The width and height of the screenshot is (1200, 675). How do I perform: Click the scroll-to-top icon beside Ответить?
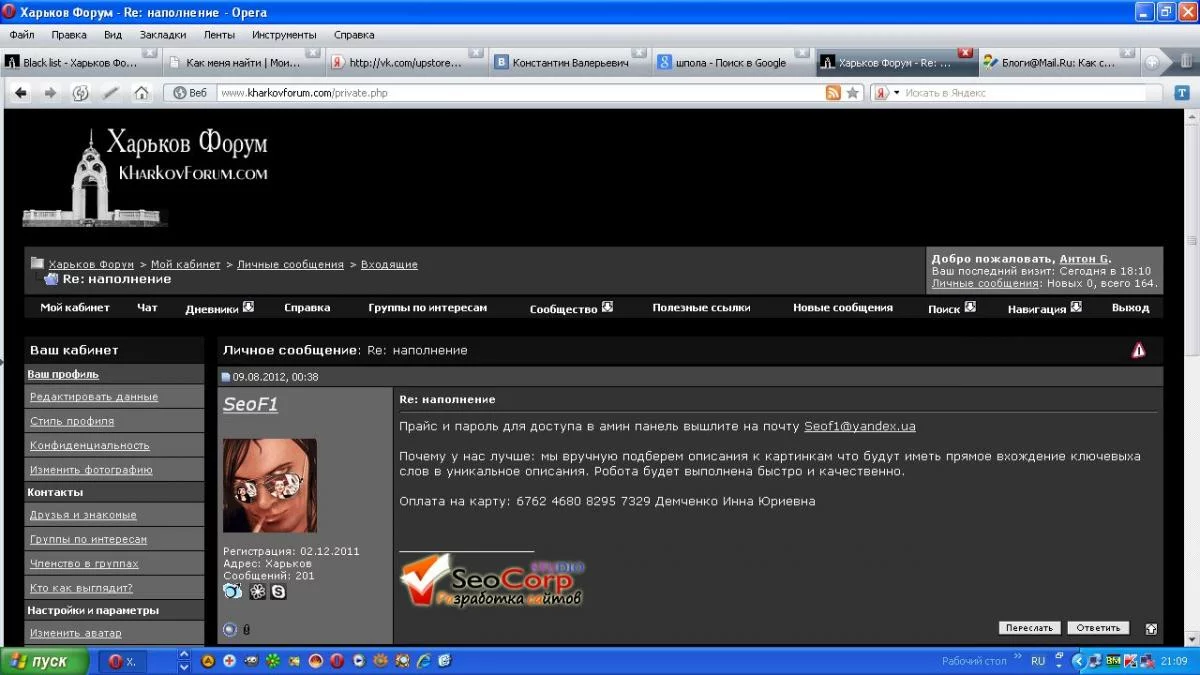[x=1151, y=629]
